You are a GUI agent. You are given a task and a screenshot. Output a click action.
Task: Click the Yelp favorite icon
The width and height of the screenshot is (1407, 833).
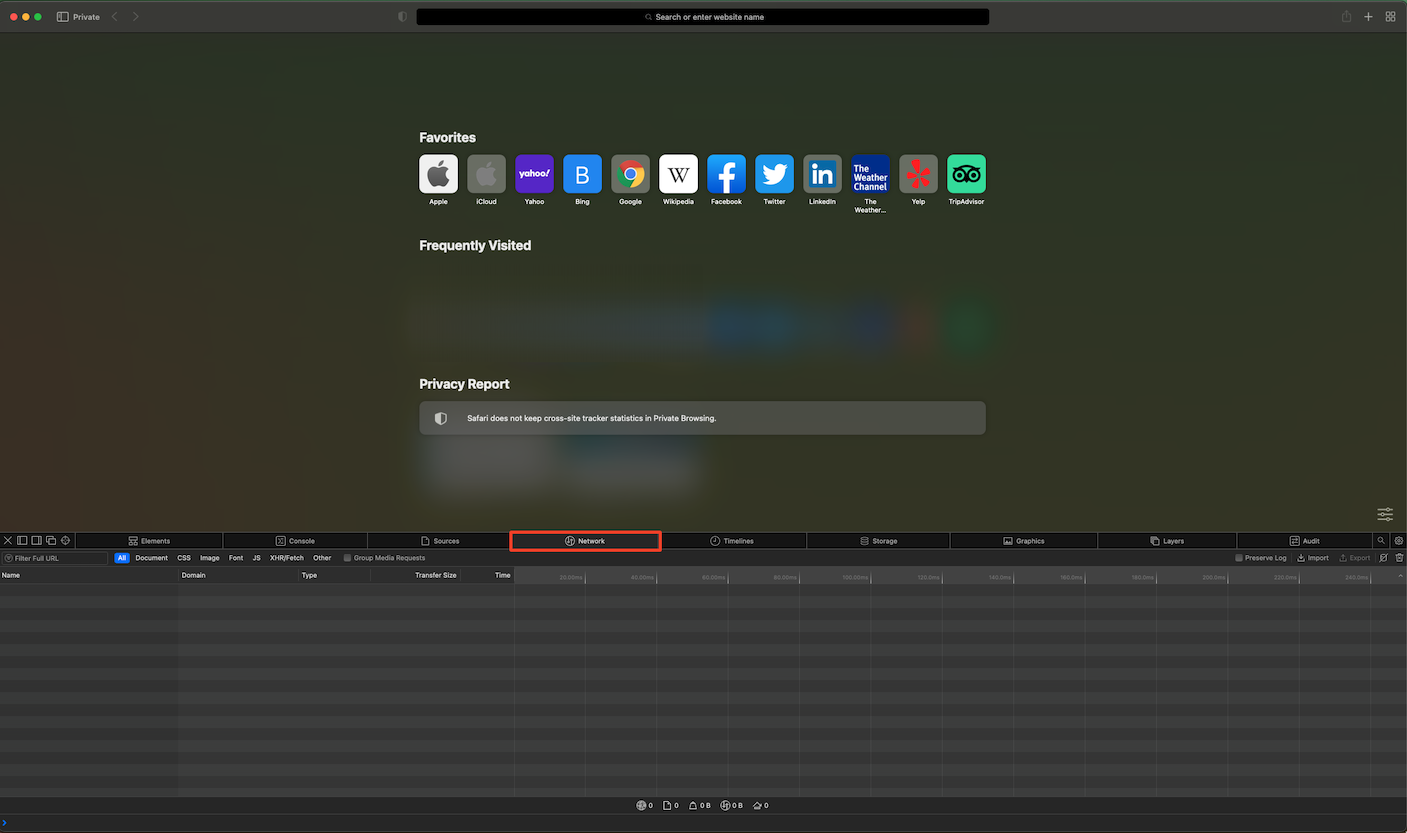[918, 174]
